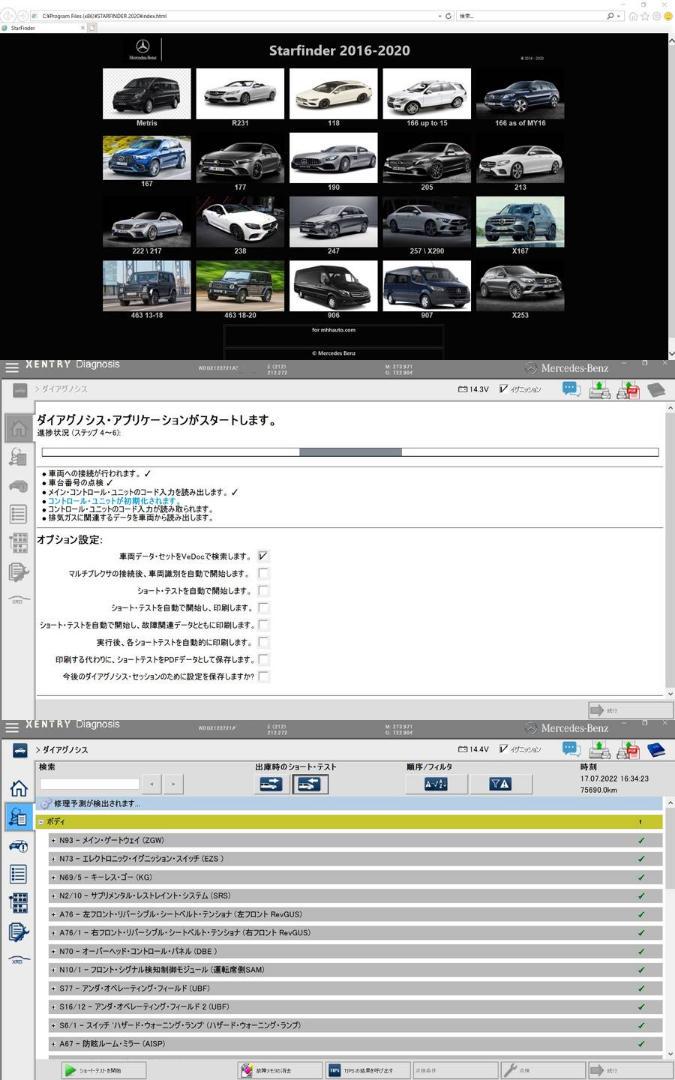Open the 213 model thumbnail in Starfinder
This screenshot has height=1080, width=675.
click(x=520, y=159)
